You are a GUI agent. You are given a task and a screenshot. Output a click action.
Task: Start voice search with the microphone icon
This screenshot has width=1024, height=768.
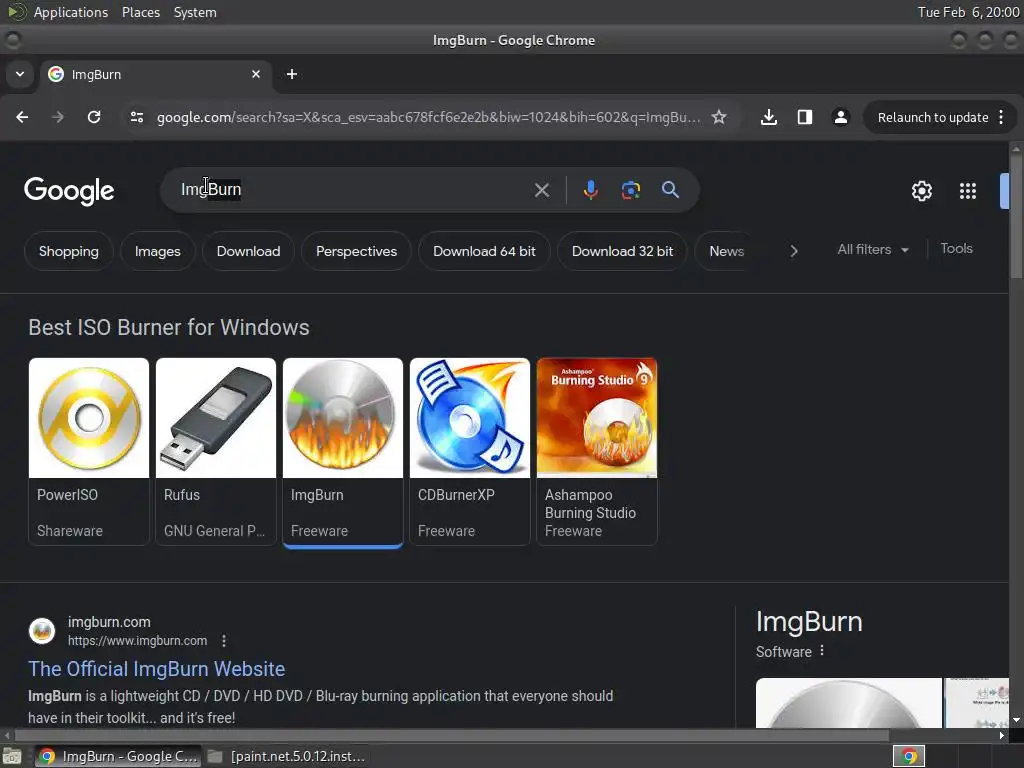point(590,190)
